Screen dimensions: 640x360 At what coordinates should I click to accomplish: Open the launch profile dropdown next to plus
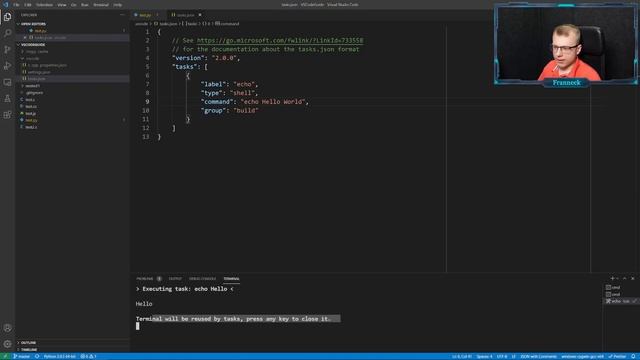click(618, 278)
